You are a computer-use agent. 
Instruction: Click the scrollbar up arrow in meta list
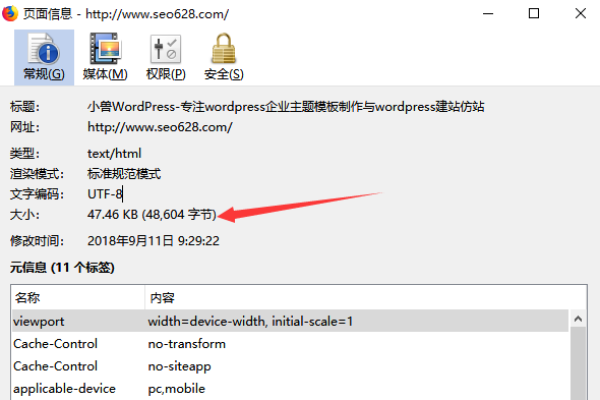tap(578, 319)
